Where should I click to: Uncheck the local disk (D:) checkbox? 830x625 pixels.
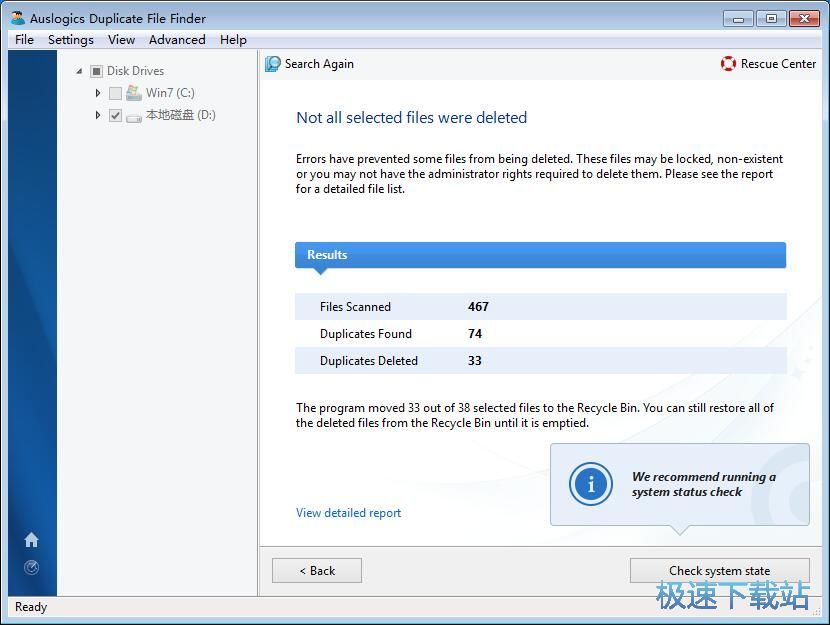click(x=115, y=115)
